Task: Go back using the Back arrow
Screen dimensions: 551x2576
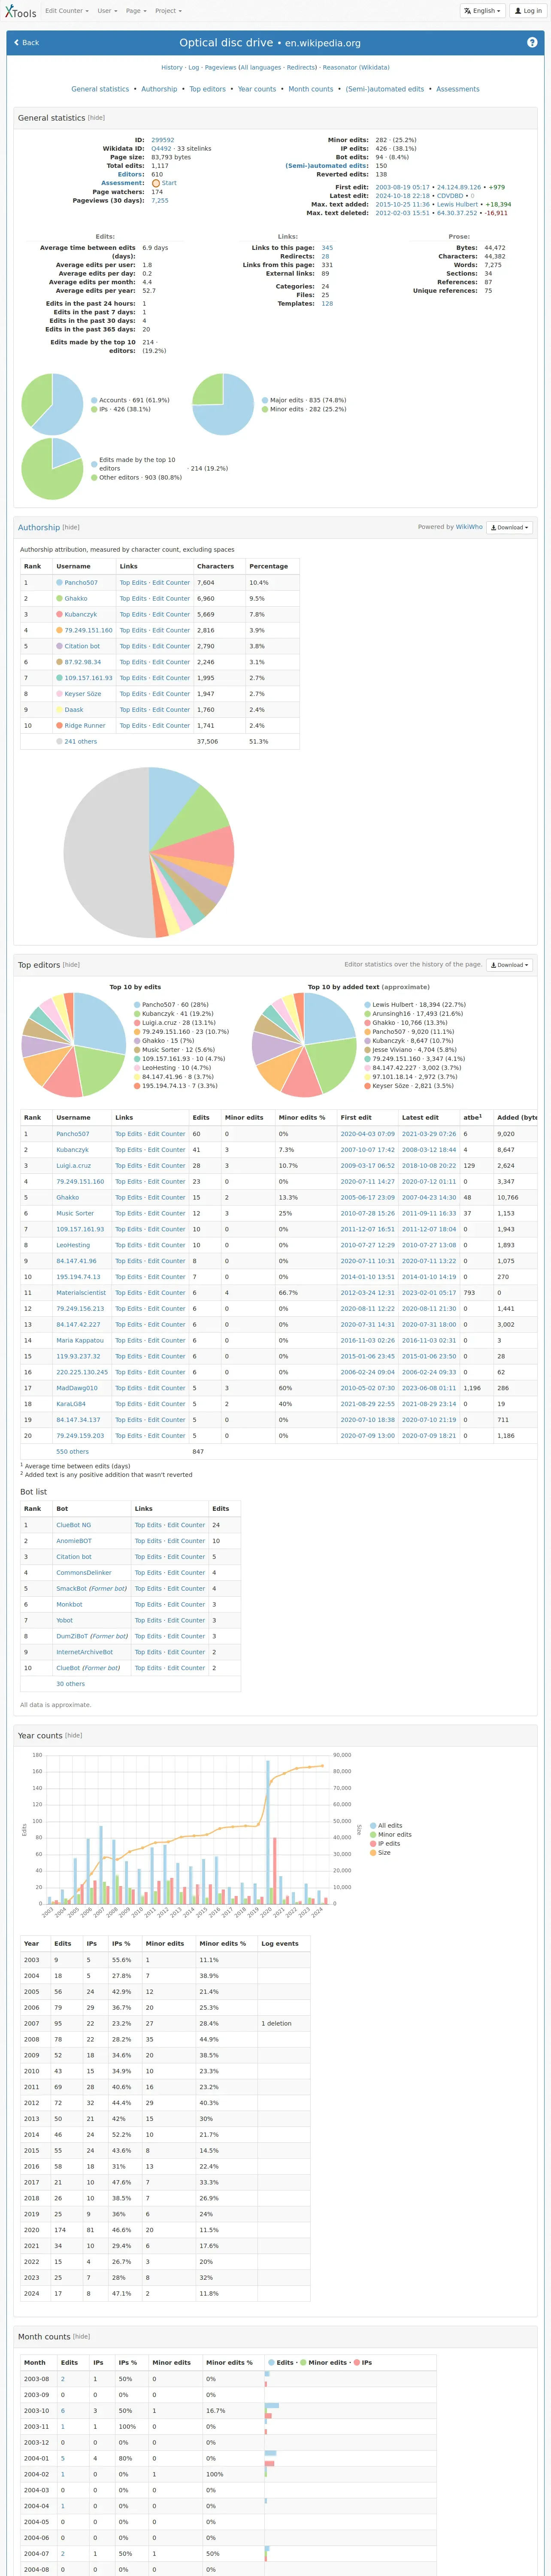Action: tap(27, 43)
